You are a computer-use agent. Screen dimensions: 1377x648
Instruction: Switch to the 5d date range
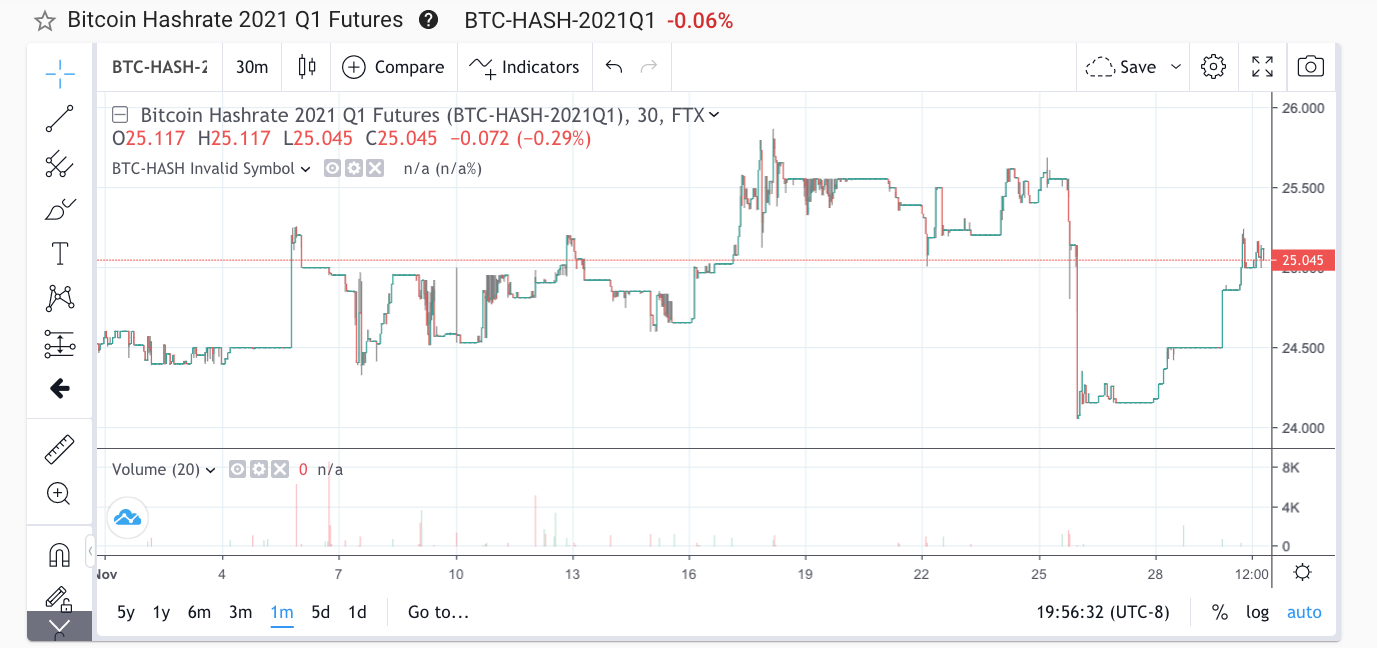[x=320, y=612]
